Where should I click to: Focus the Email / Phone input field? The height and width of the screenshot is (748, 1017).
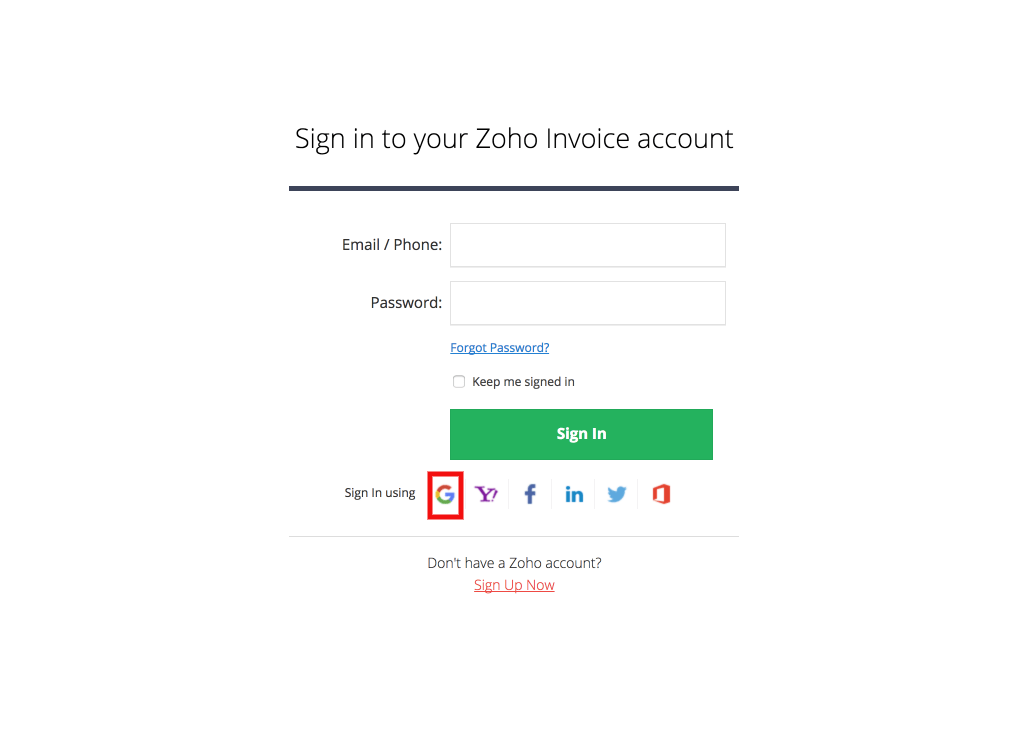pyautogui.click(x=588, y=245)
